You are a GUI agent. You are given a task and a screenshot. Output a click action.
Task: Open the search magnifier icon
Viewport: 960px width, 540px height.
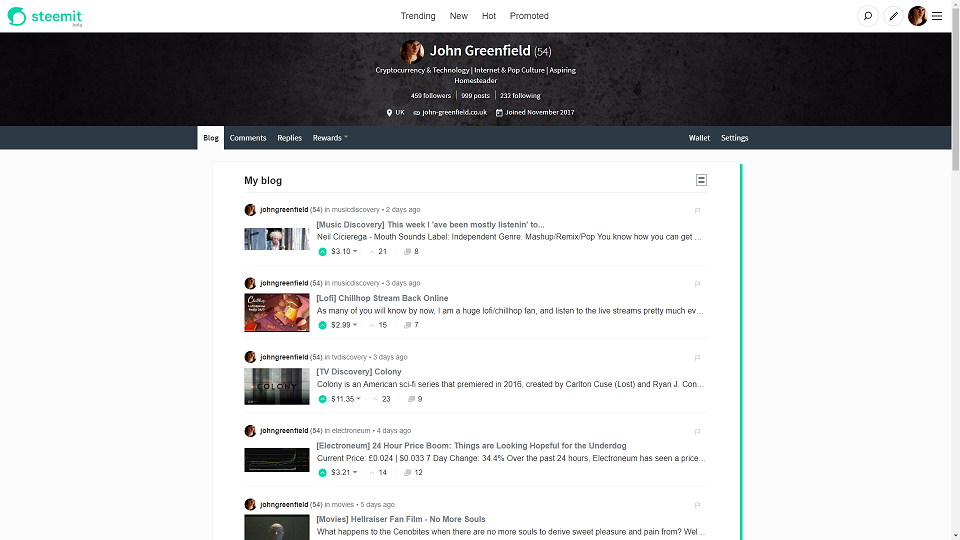pos(868,17)
